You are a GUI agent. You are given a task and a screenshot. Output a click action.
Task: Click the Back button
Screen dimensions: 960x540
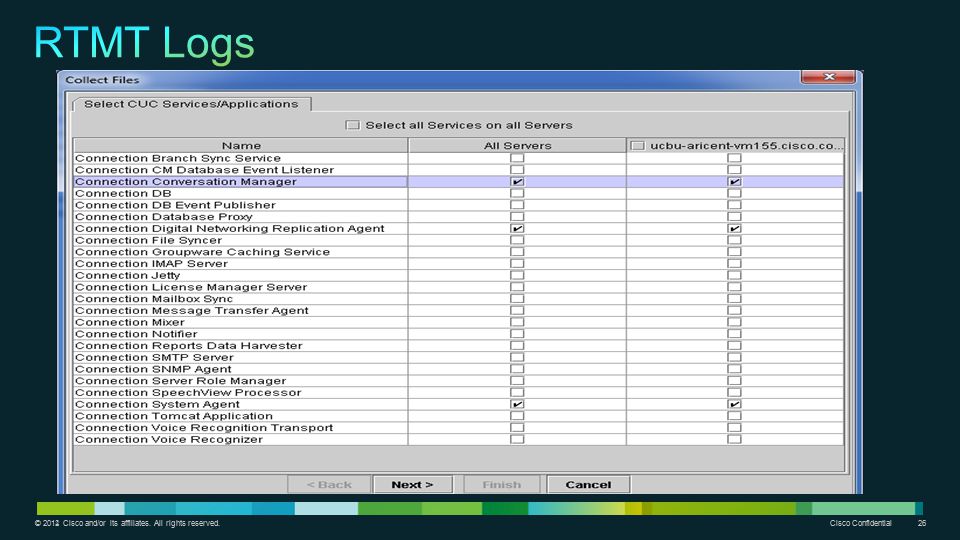tap(329, 484)
